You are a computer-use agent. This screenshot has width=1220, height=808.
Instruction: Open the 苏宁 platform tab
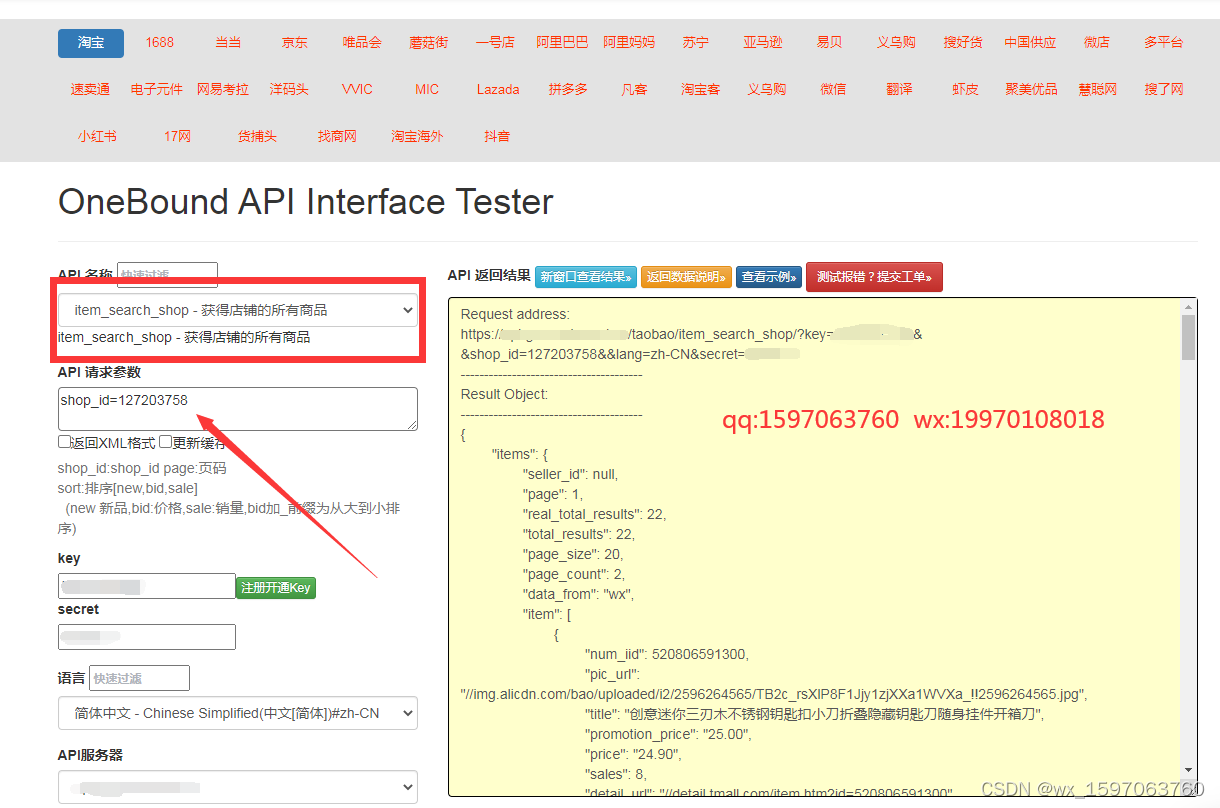pos(696,42)
